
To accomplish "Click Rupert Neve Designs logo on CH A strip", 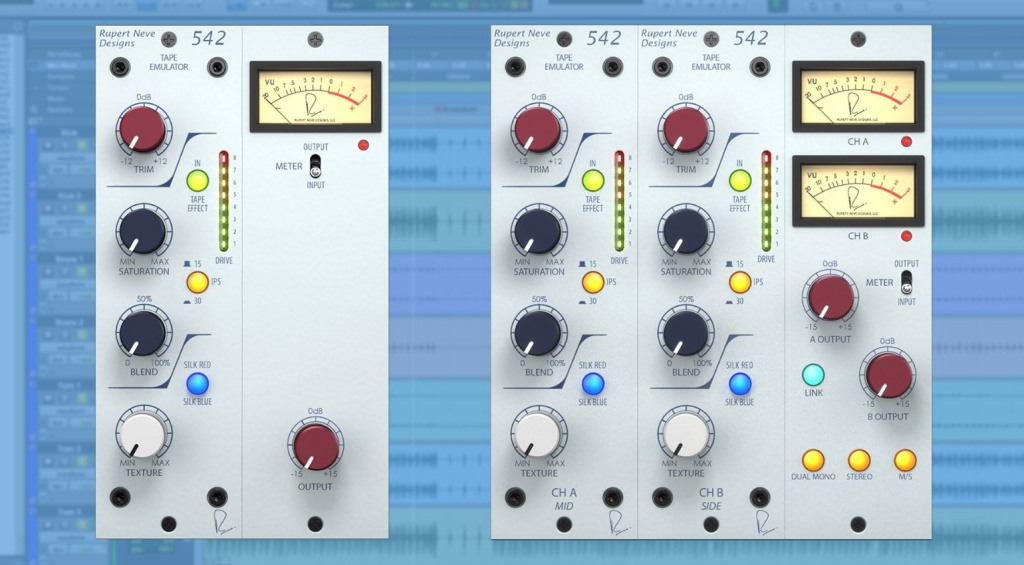I will pyautogui.click(x=522, y=39).
